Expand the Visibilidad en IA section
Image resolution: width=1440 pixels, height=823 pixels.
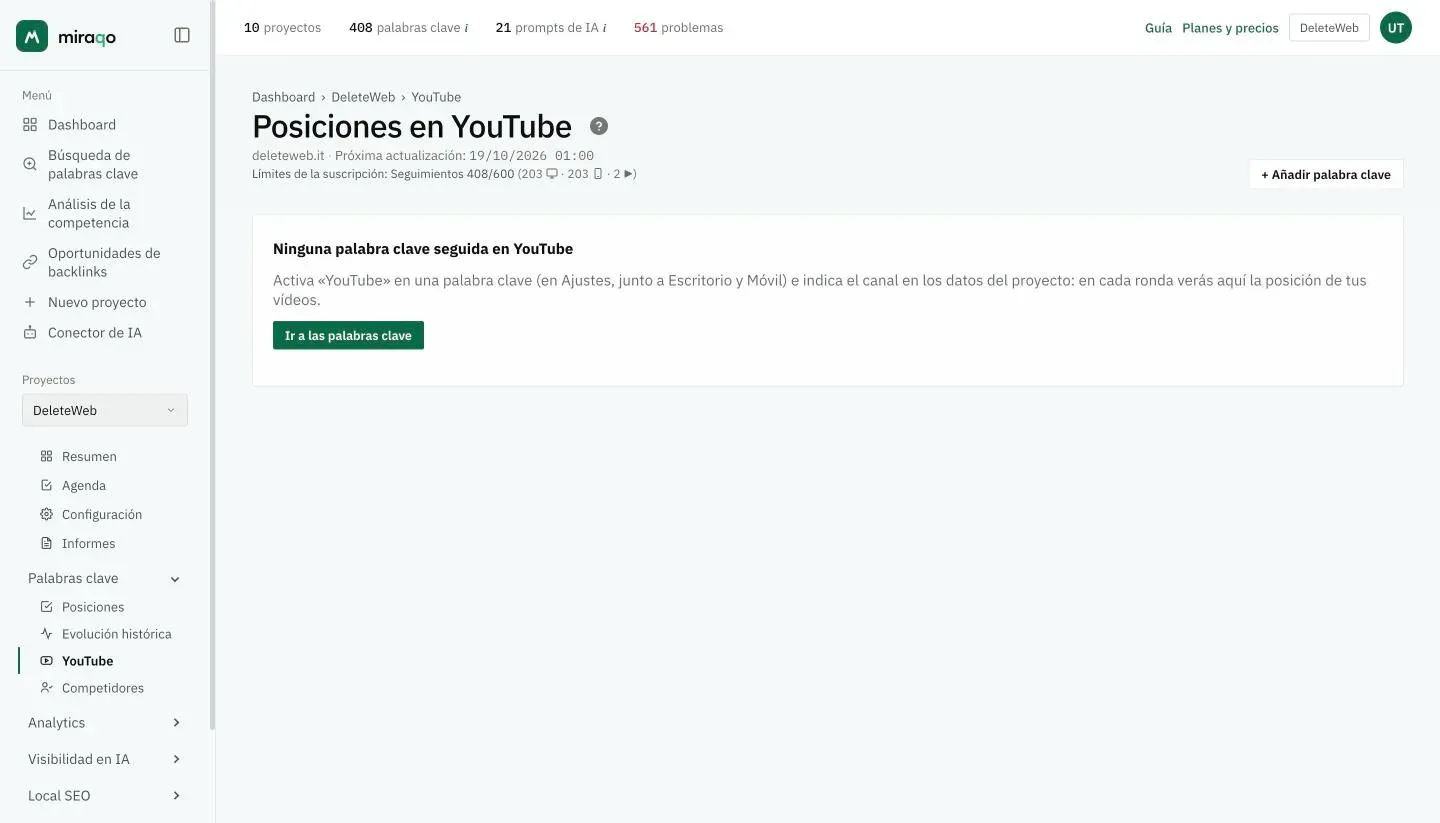(176, 759)
